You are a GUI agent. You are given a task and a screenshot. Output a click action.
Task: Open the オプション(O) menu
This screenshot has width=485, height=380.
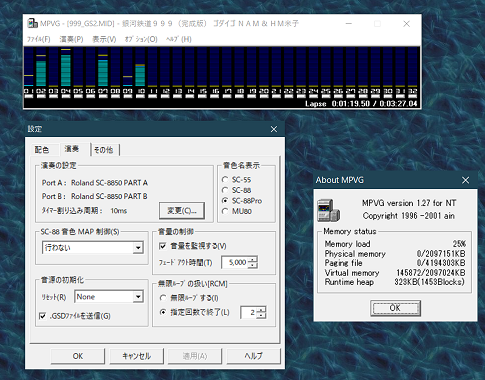point(141,39)
